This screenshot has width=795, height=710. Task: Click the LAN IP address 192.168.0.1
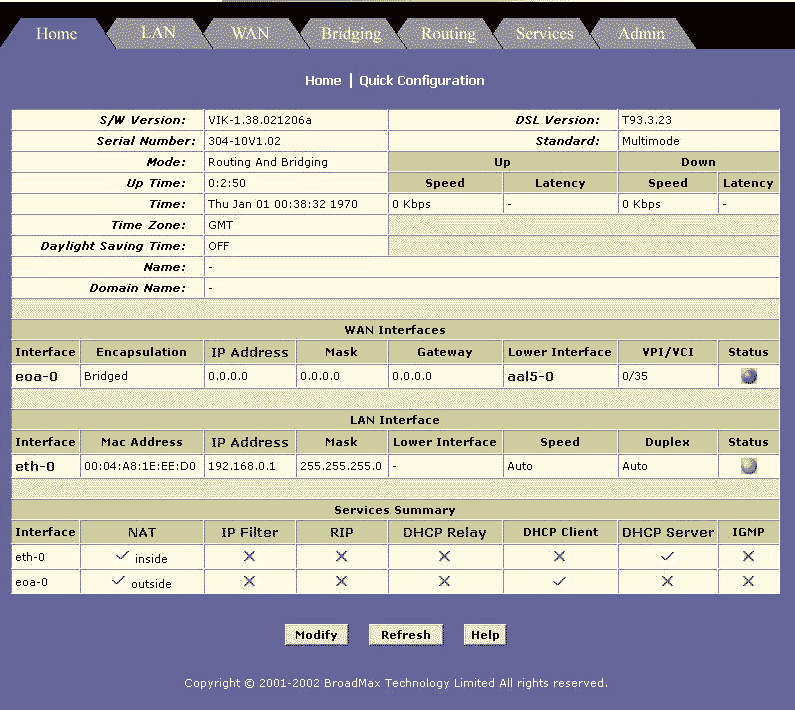(x=241, y=466)
